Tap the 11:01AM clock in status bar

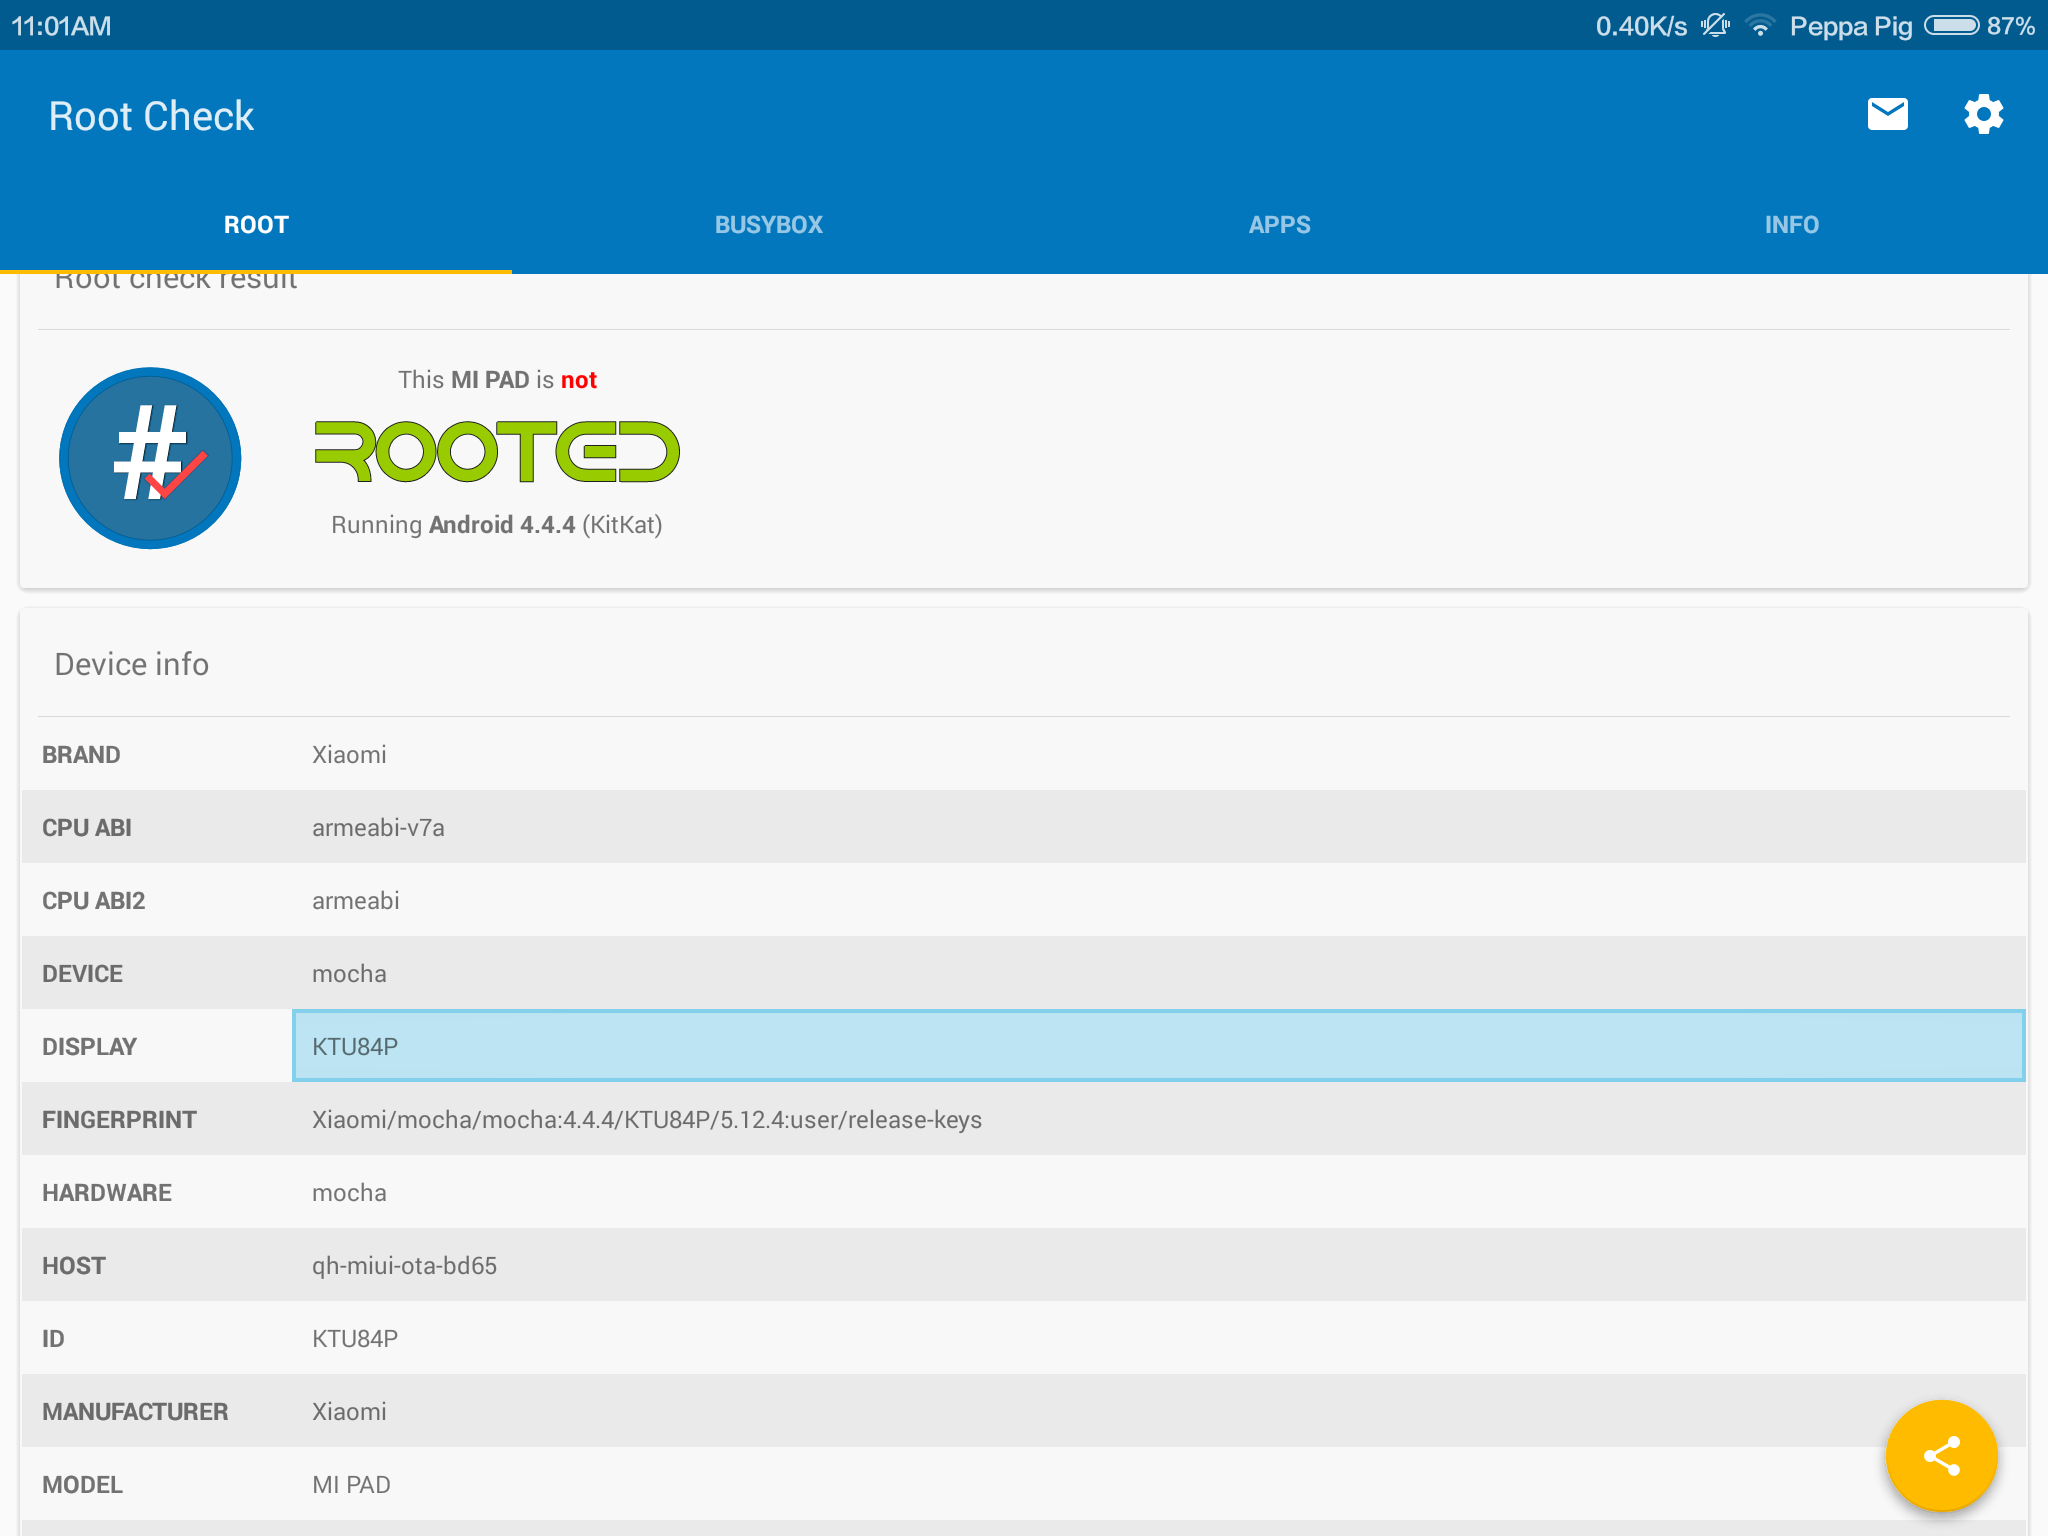coord(61,26)
